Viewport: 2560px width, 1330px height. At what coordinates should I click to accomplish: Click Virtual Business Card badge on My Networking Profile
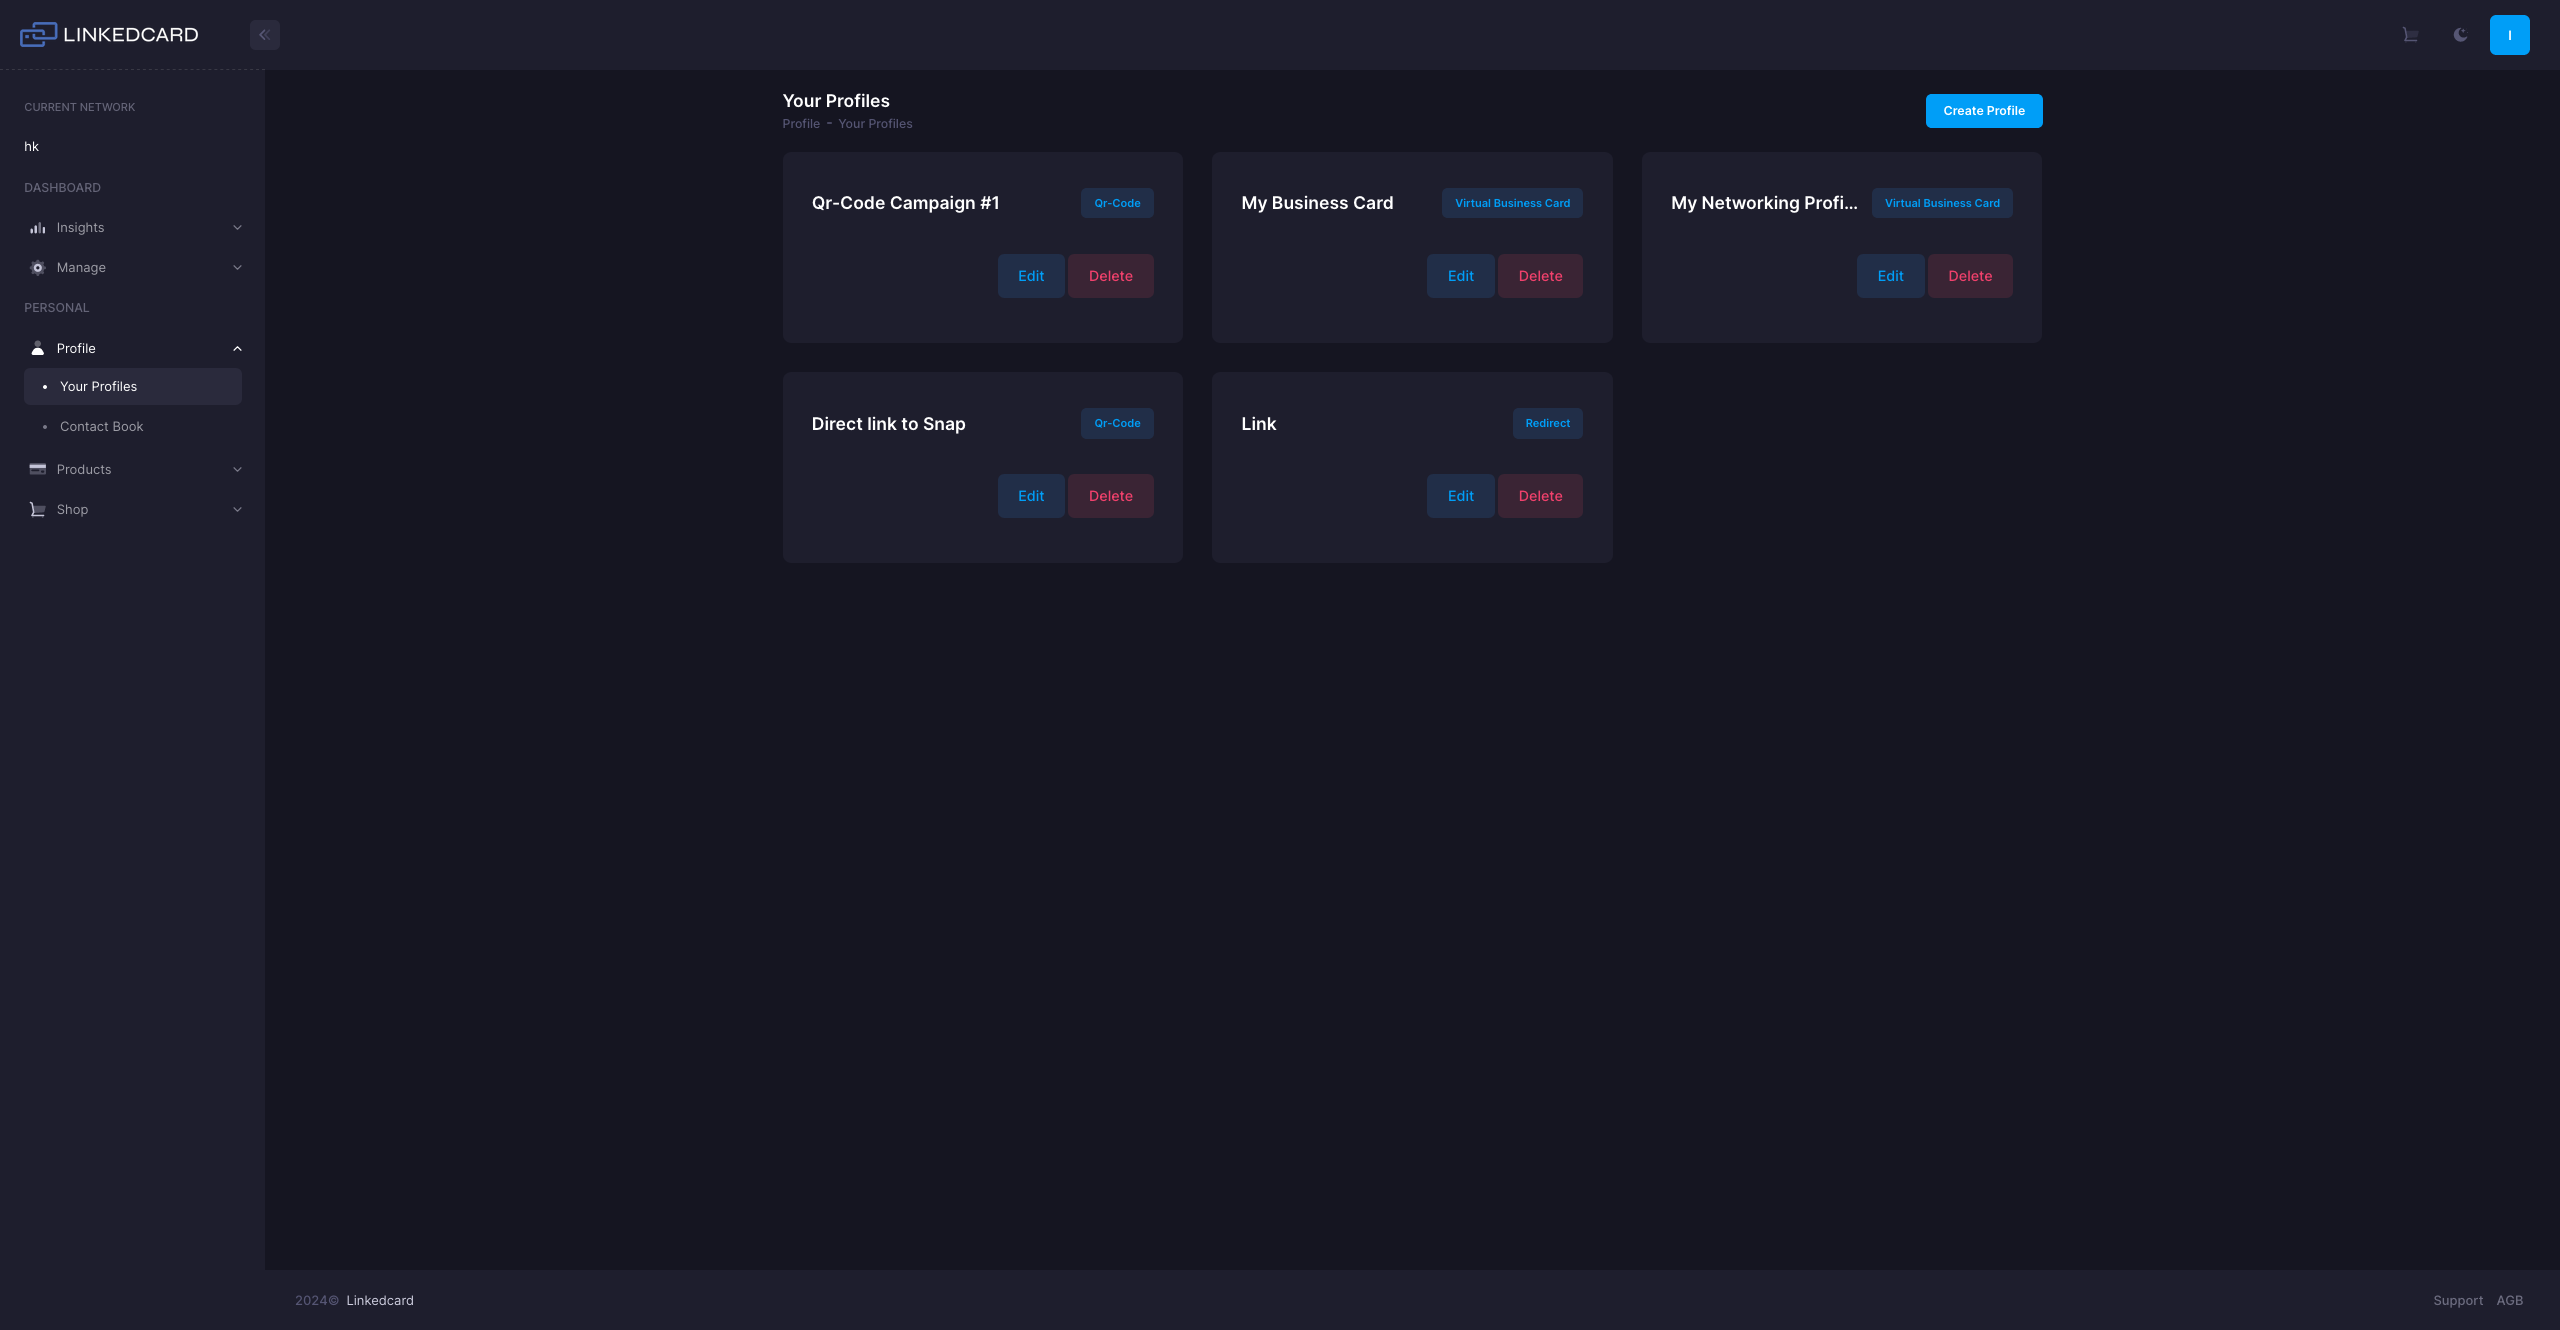pyautogui.click(x=1942, y=203)
